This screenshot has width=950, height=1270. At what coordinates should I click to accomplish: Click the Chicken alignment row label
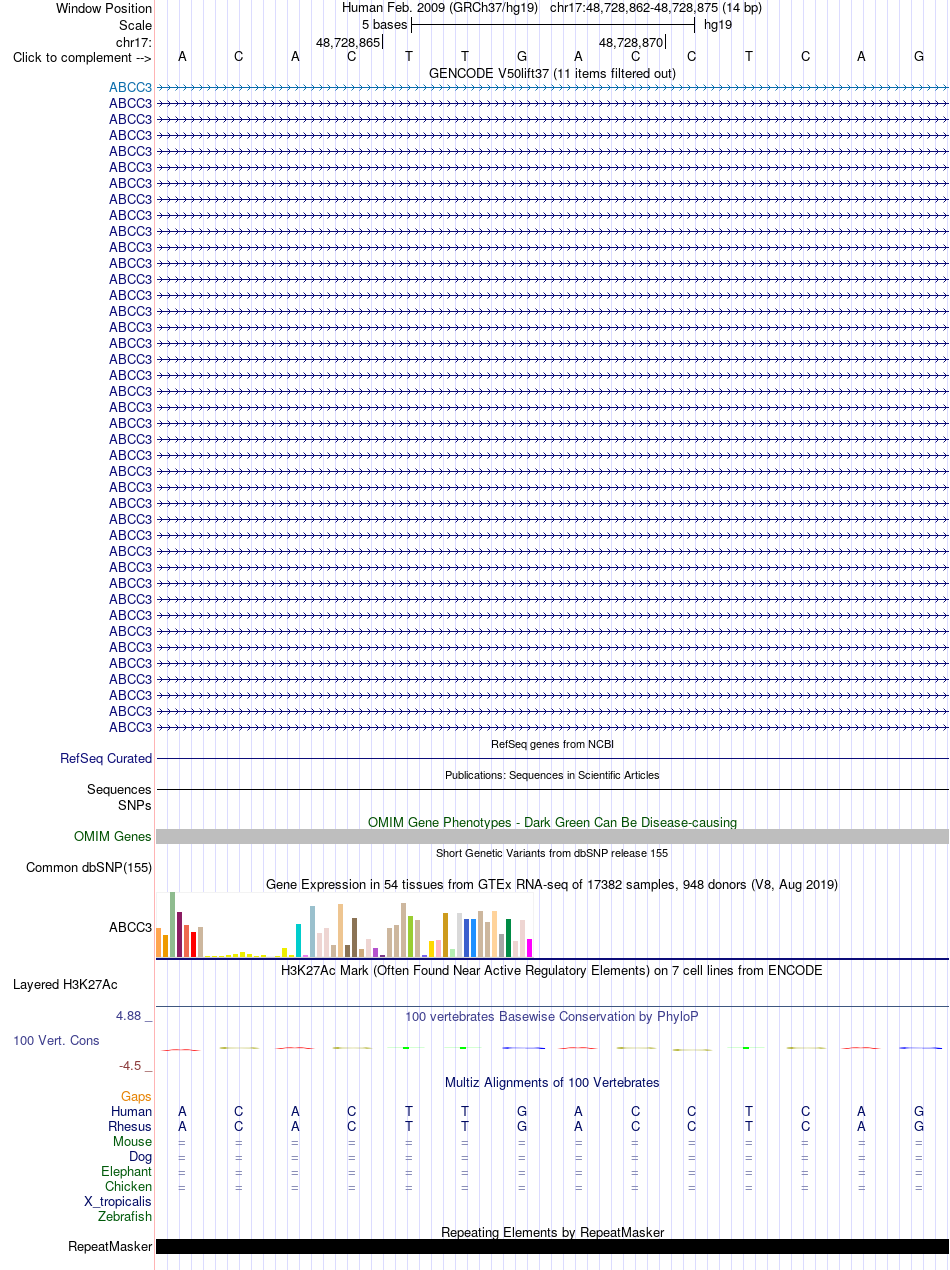tap(128, 1186)
